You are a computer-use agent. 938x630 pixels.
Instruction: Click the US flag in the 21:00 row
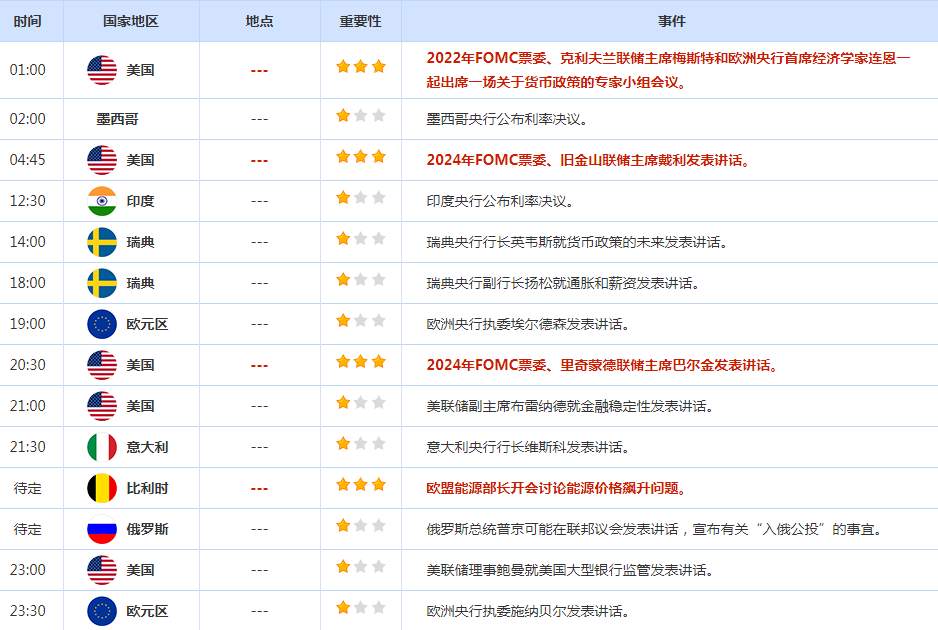coord(102,406)
